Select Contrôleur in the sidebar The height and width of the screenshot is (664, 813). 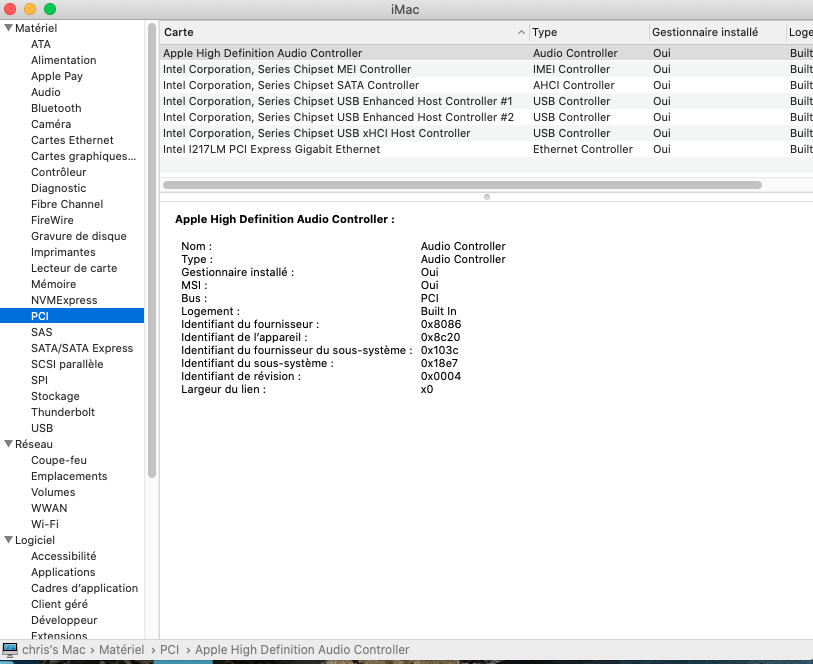(x=59, y=172)
